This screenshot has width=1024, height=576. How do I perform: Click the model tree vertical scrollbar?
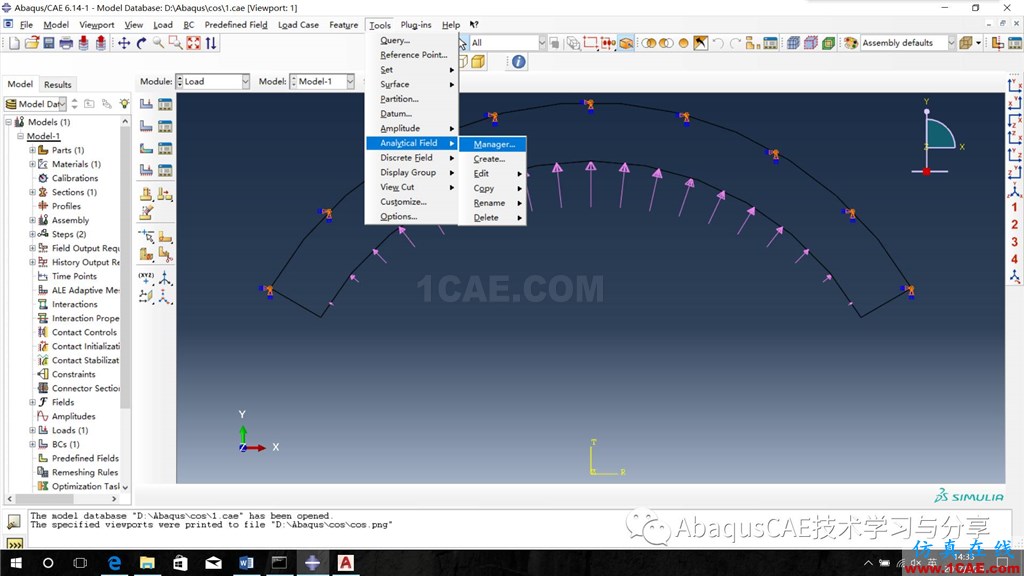click(125, 268)
